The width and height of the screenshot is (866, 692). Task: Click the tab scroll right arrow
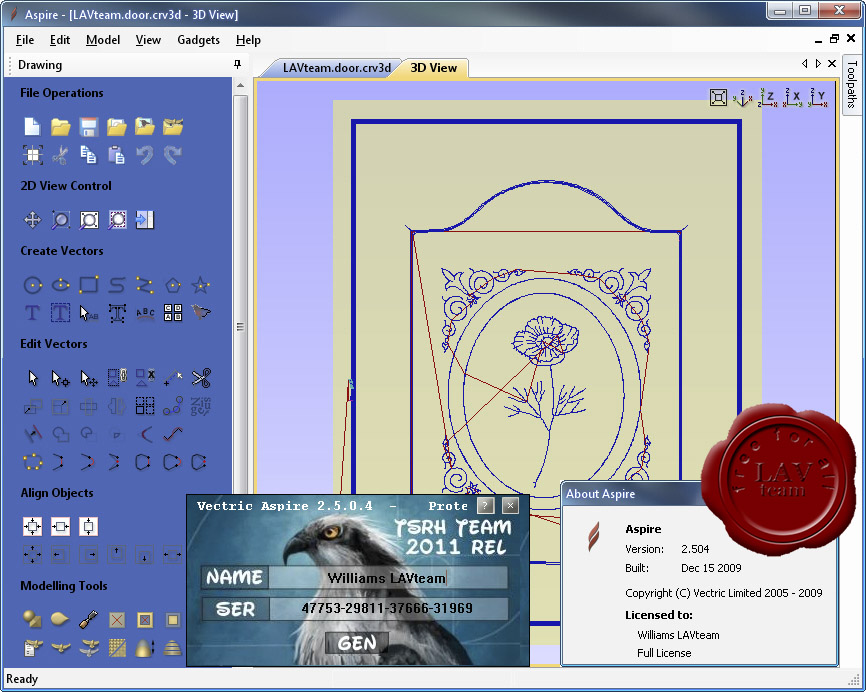click(x=818, y=64)
